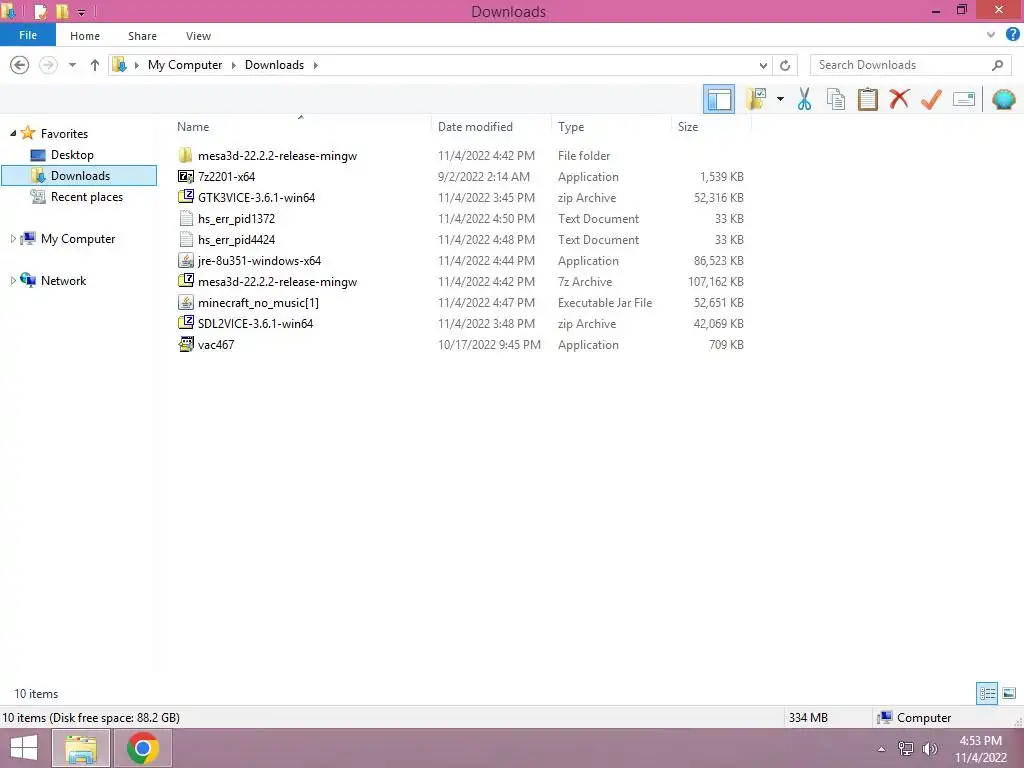Click My Computer in address breadcrumb

coord(185,65)
